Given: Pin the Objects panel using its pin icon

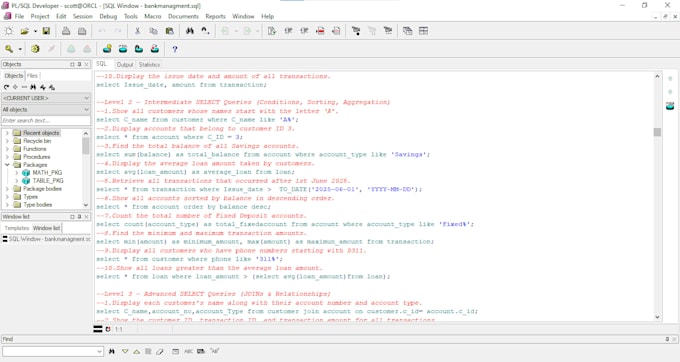Looking at the screenshot, I should 79,64.
